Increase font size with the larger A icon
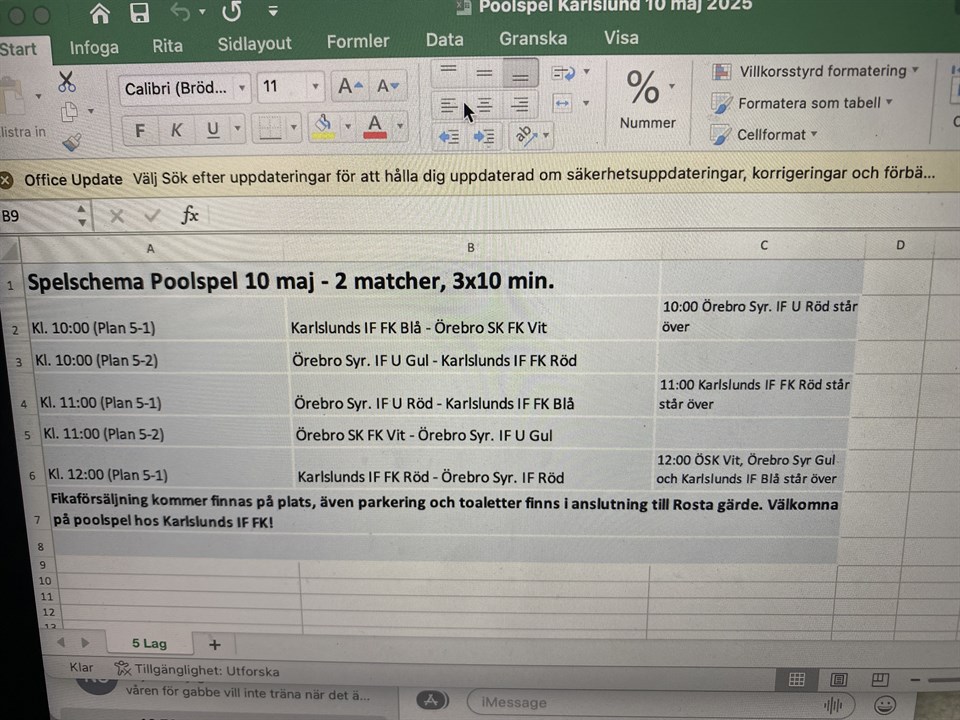This screenshot has width=960, height=720. pyautogui.click(x=350, y=87)
